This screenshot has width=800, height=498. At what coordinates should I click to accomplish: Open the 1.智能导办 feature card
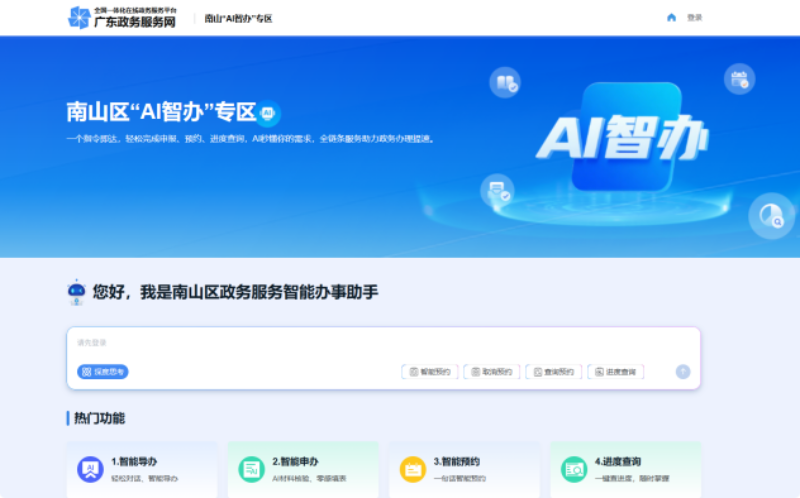click(x=142, y=469)
